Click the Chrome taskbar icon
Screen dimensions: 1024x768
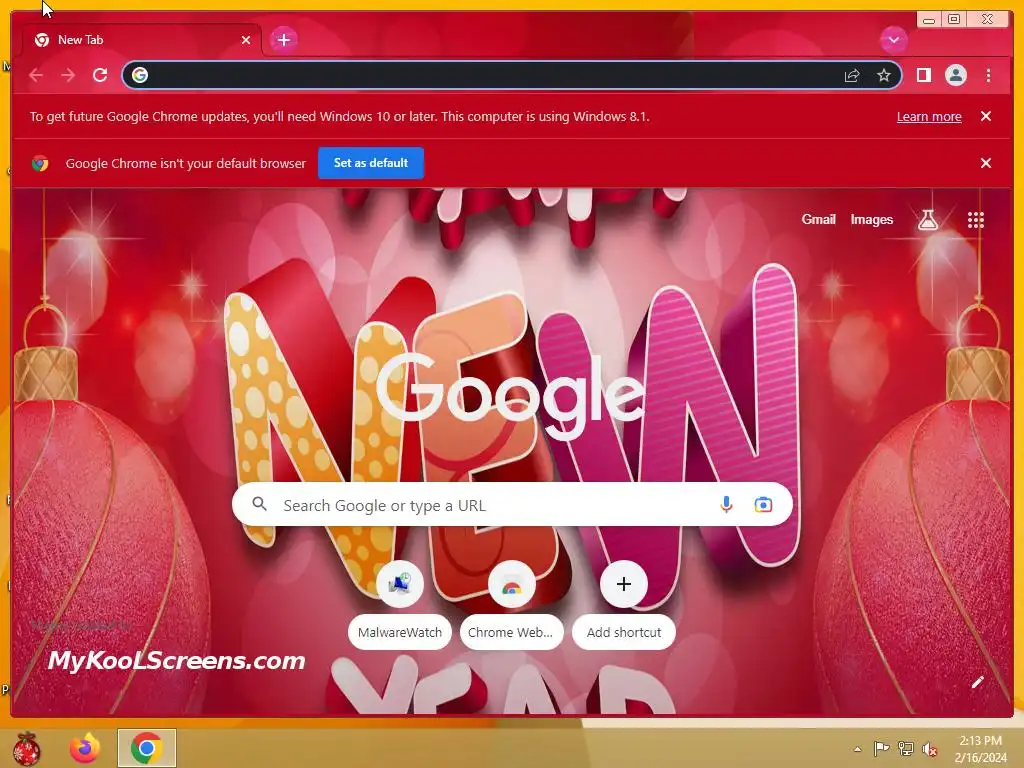[x=147, y=748]
